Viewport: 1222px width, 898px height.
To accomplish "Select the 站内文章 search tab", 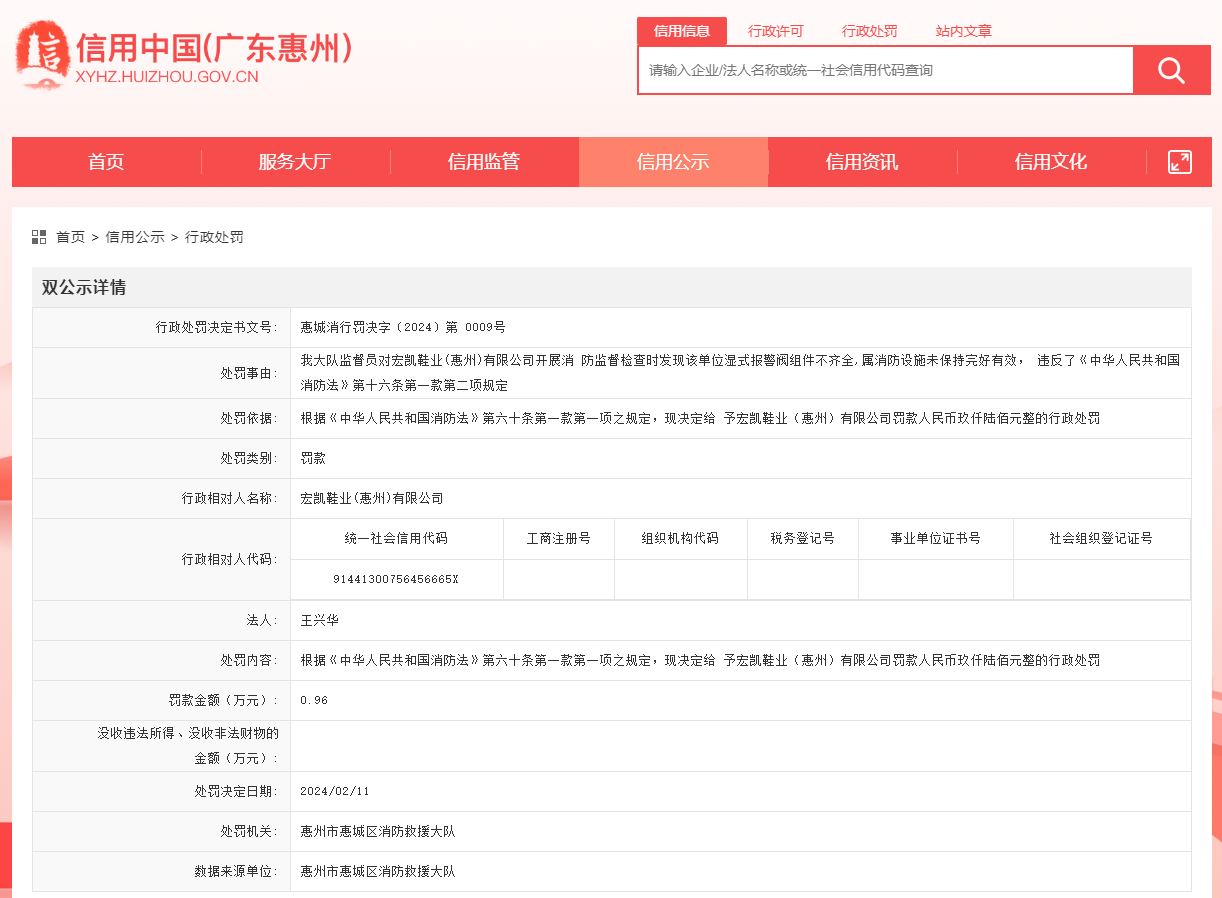I will pos(964,31).
